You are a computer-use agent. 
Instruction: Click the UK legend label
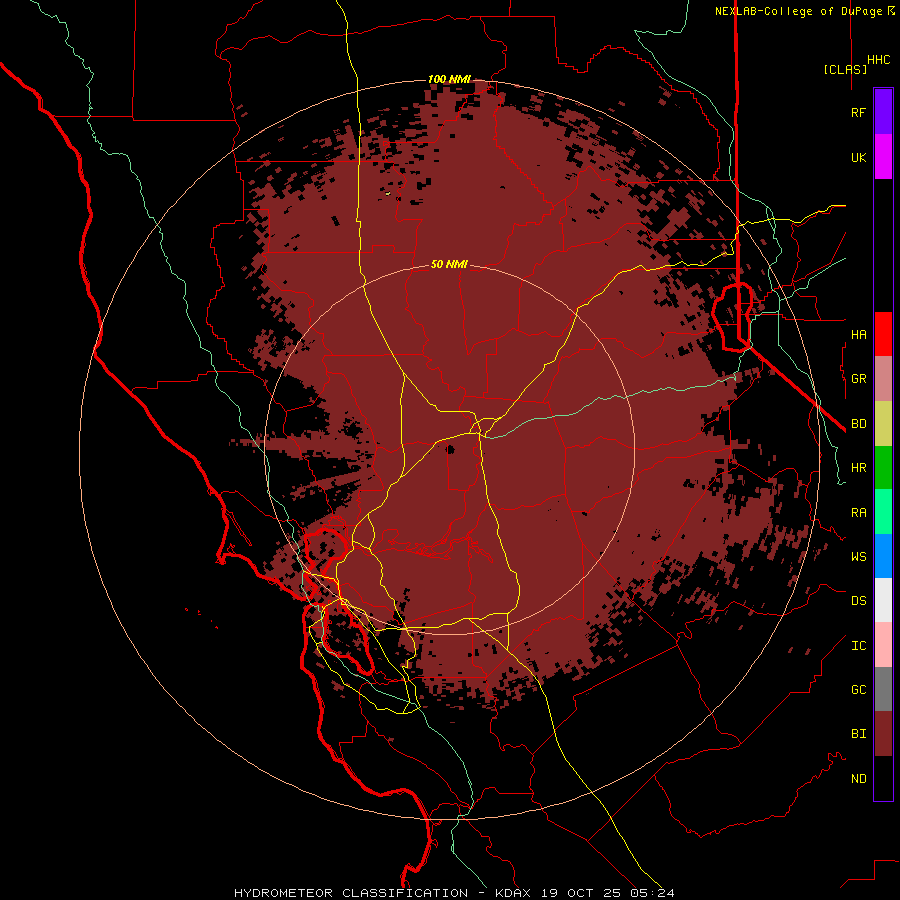click(x=858, y=157)
